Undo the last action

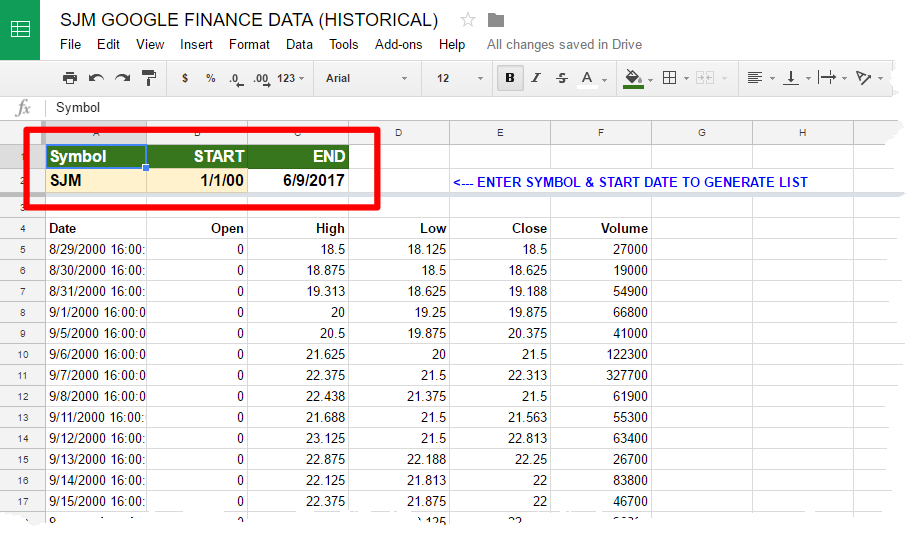(x=96, y=78)
